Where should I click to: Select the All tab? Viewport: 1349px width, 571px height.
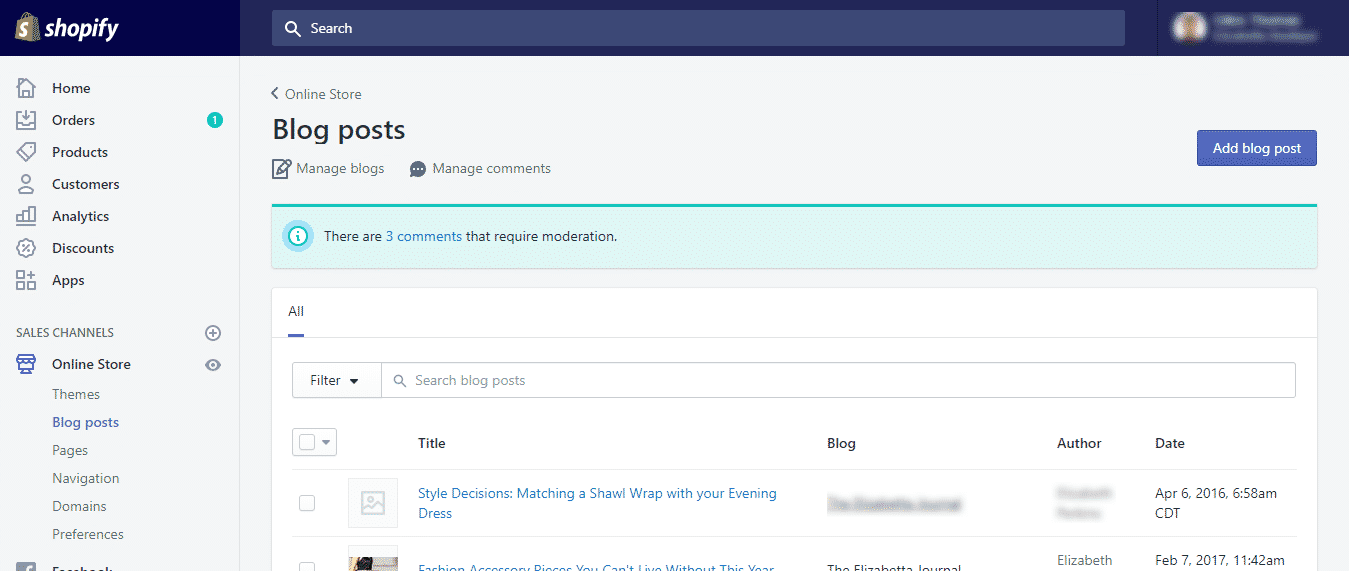(296, 312)
